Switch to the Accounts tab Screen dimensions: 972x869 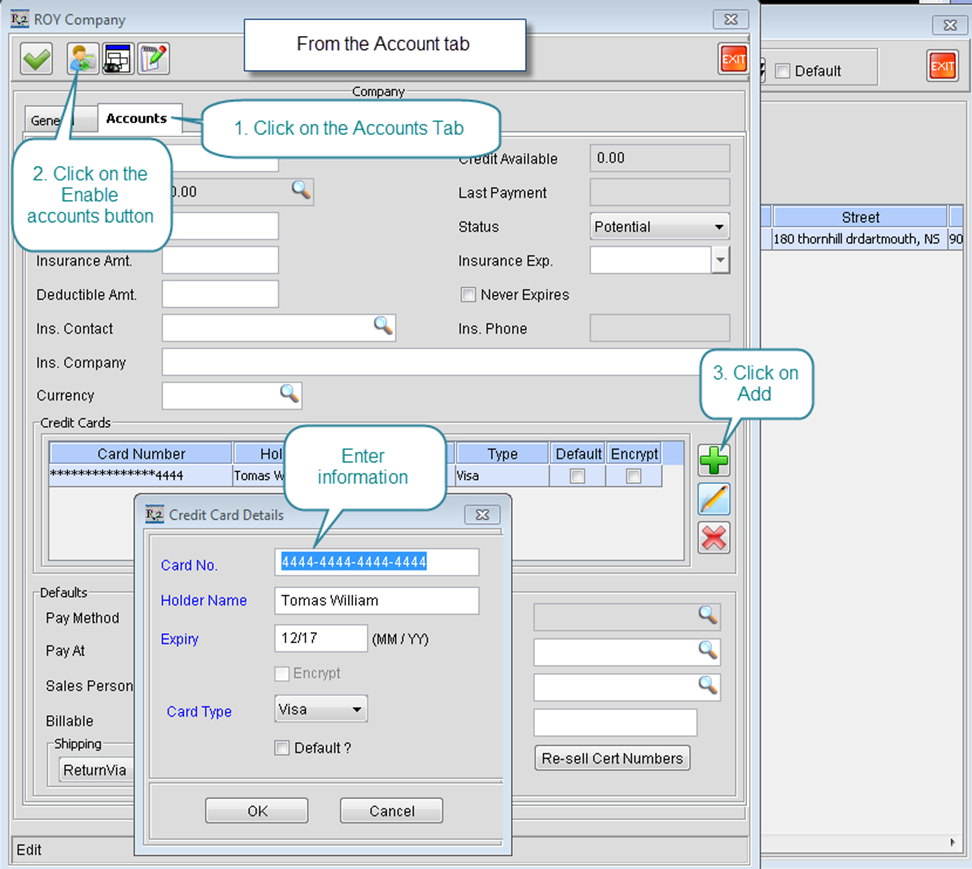(137, 118)
